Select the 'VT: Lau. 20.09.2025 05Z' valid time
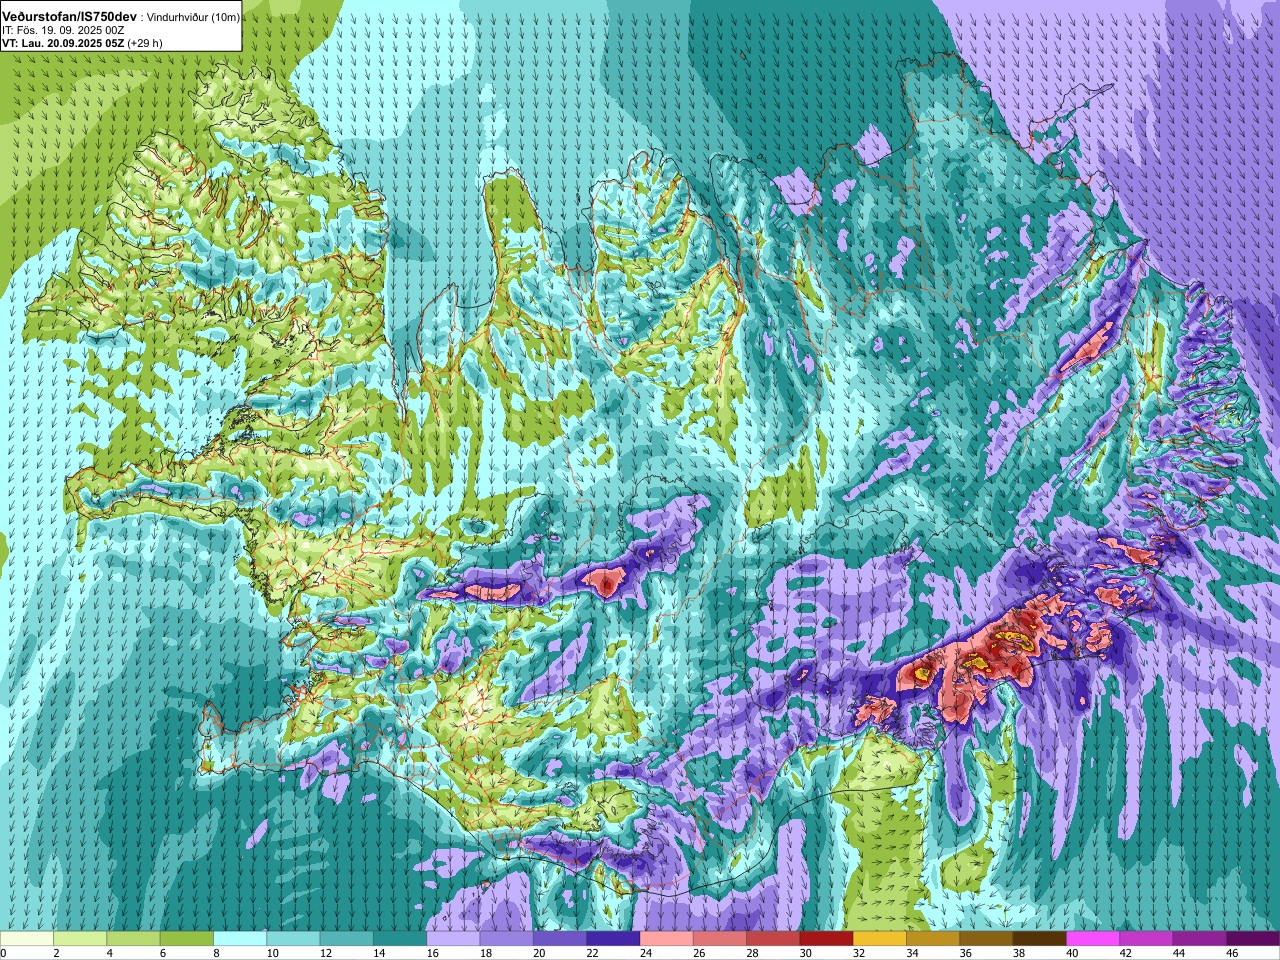1280x960 pixels. pos(63,43)
